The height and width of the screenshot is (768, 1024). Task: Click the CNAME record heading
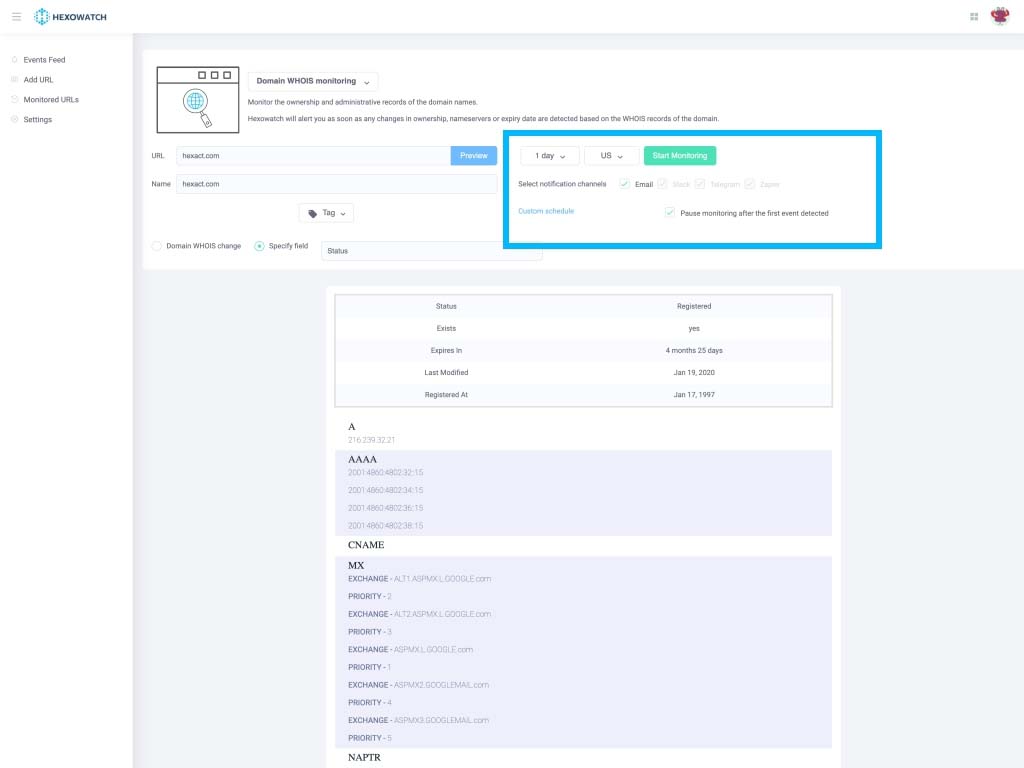tap(366, 545)
